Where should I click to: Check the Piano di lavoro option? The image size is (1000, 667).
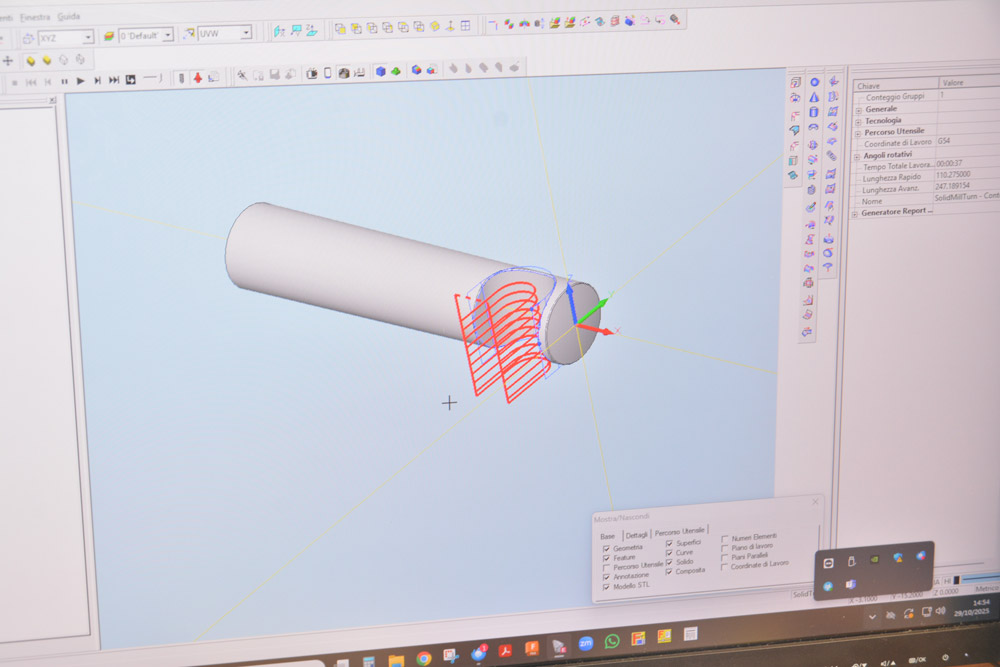click(724, 548)
